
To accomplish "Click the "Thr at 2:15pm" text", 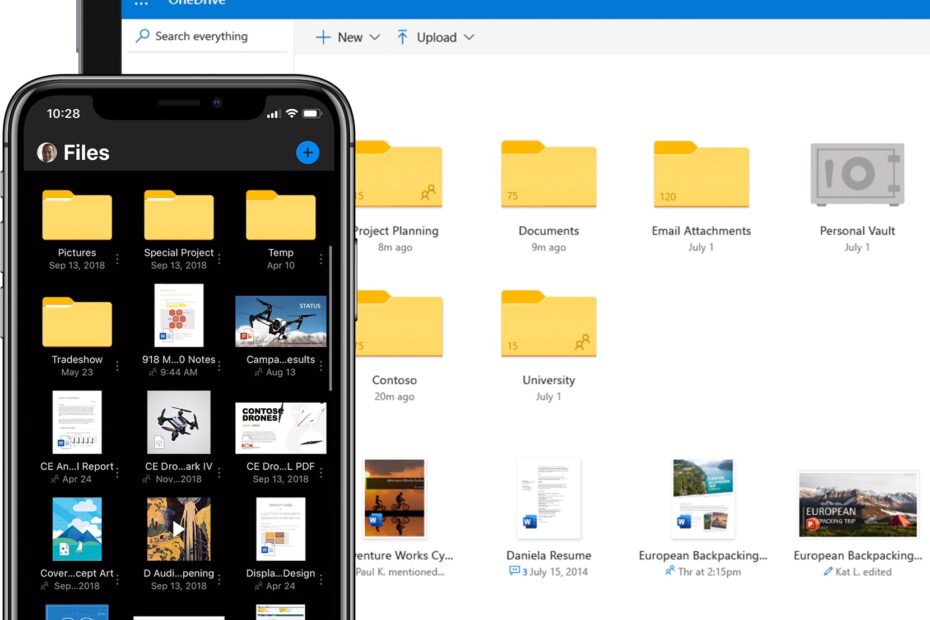I will click(x=709, y=571).
